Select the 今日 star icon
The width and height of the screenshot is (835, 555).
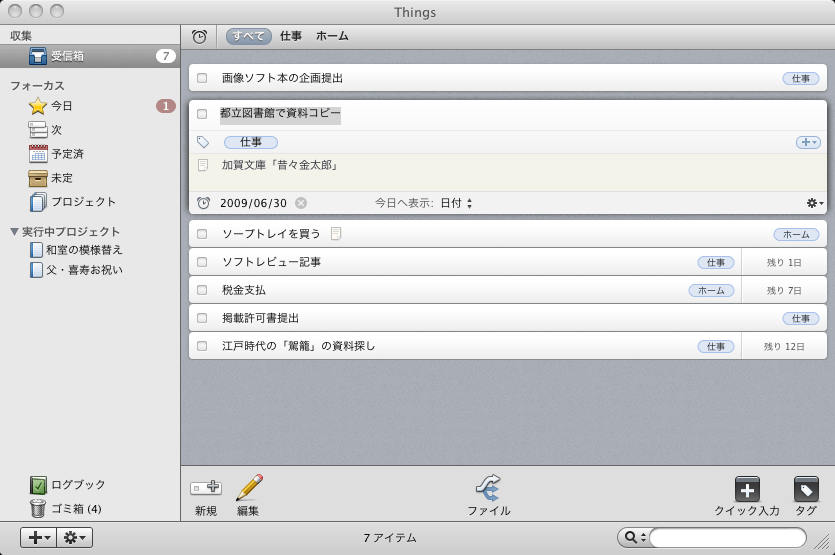[x=37, y=106]
